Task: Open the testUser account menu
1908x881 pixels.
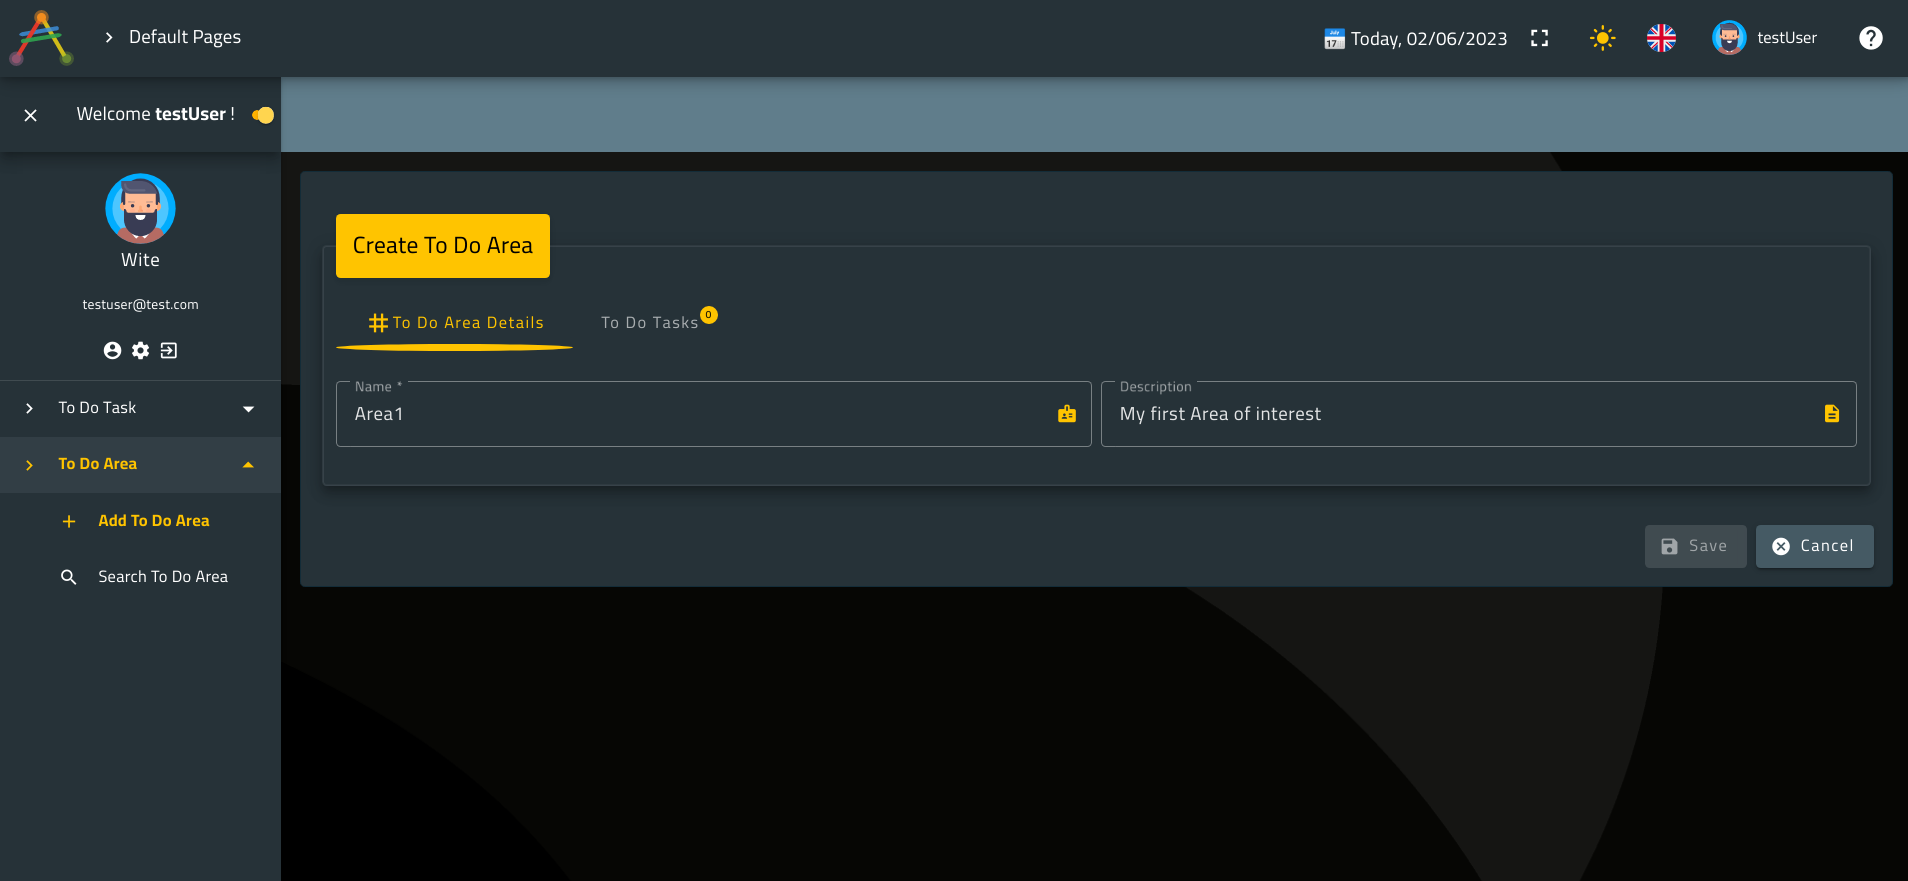Action: coord(1787,38)
